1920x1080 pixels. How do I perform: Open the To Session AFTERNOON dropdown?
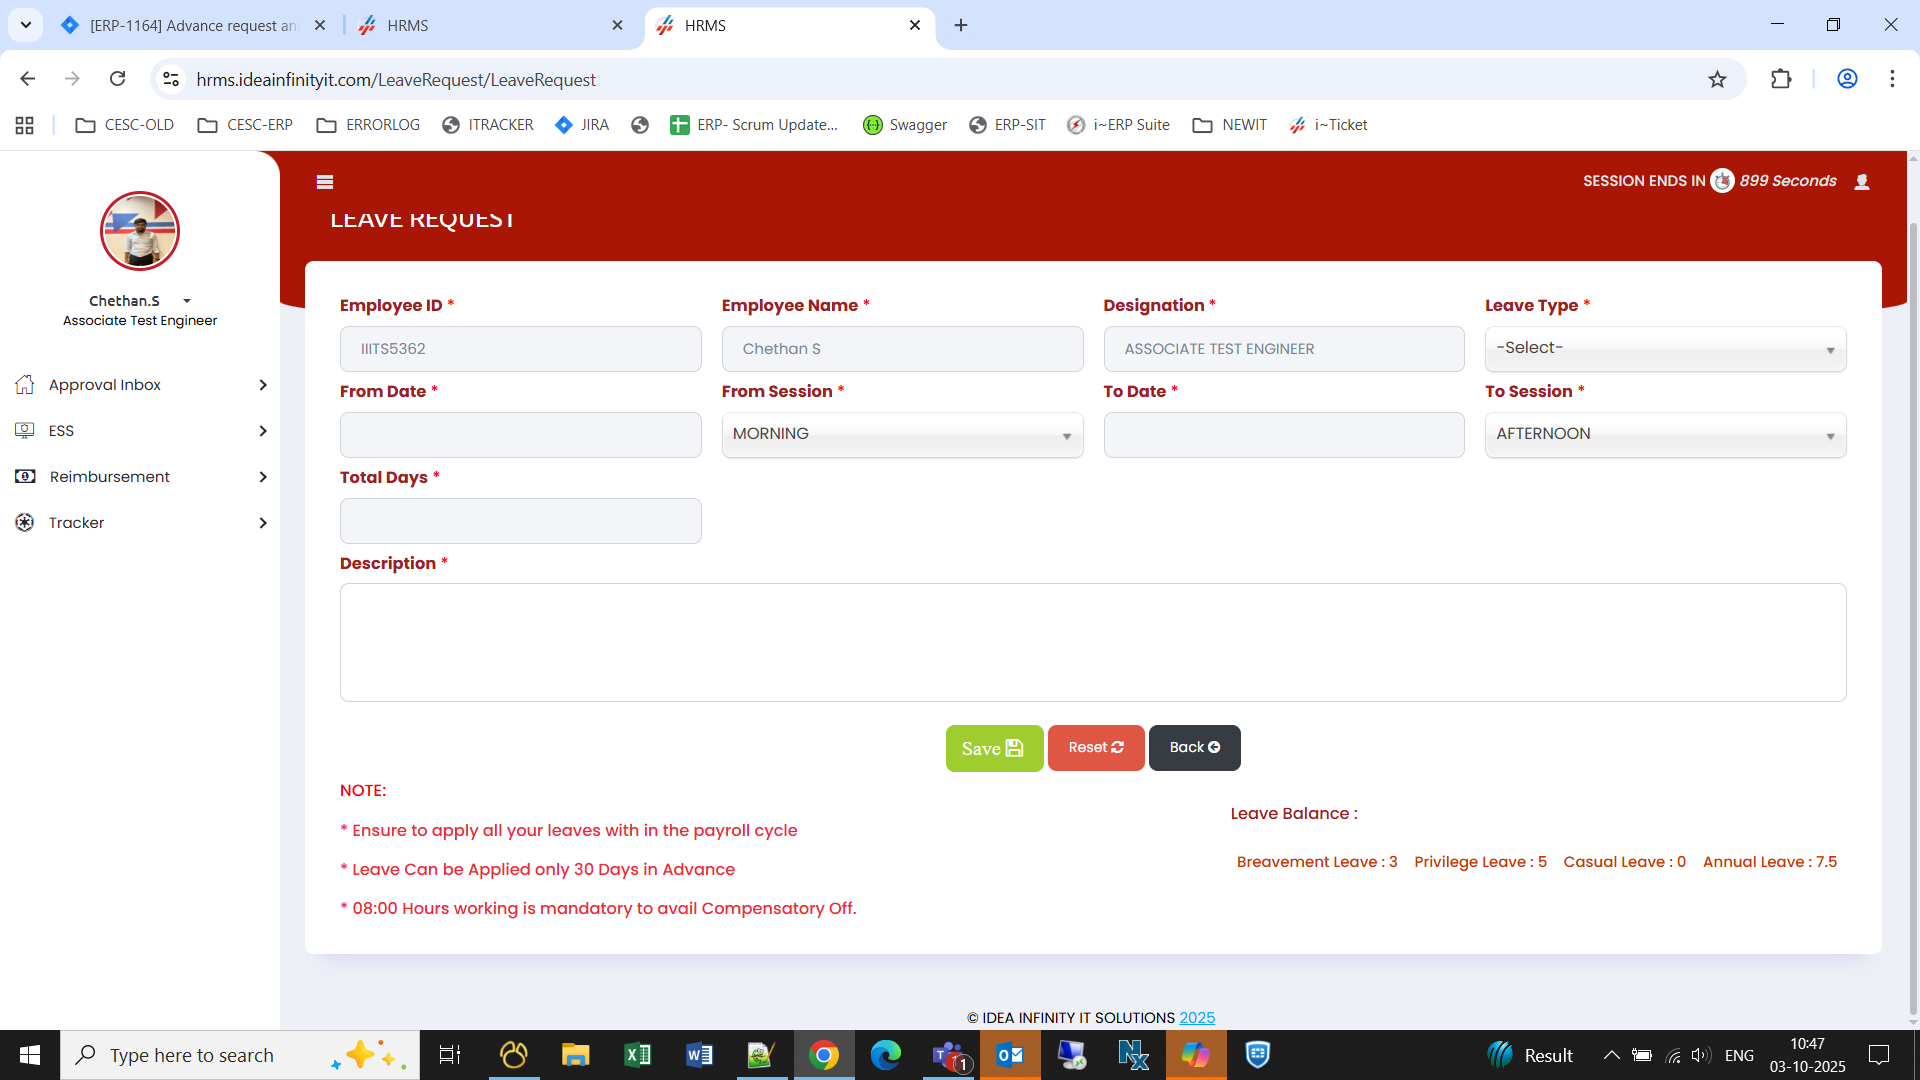click(1665, 435)
